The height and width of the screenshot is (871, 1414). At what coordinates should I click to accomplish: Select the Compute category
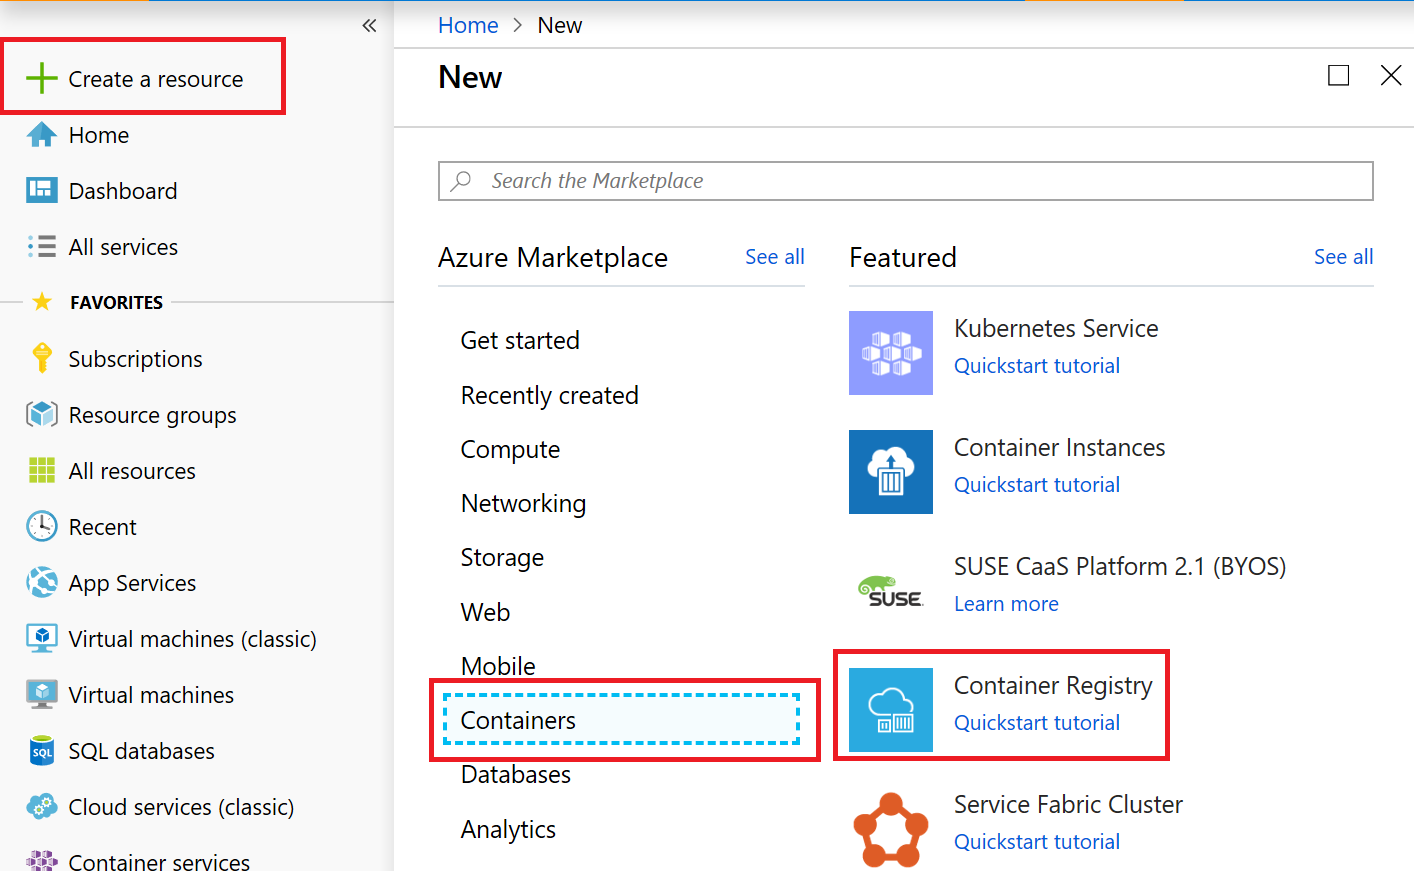(510, 449)
